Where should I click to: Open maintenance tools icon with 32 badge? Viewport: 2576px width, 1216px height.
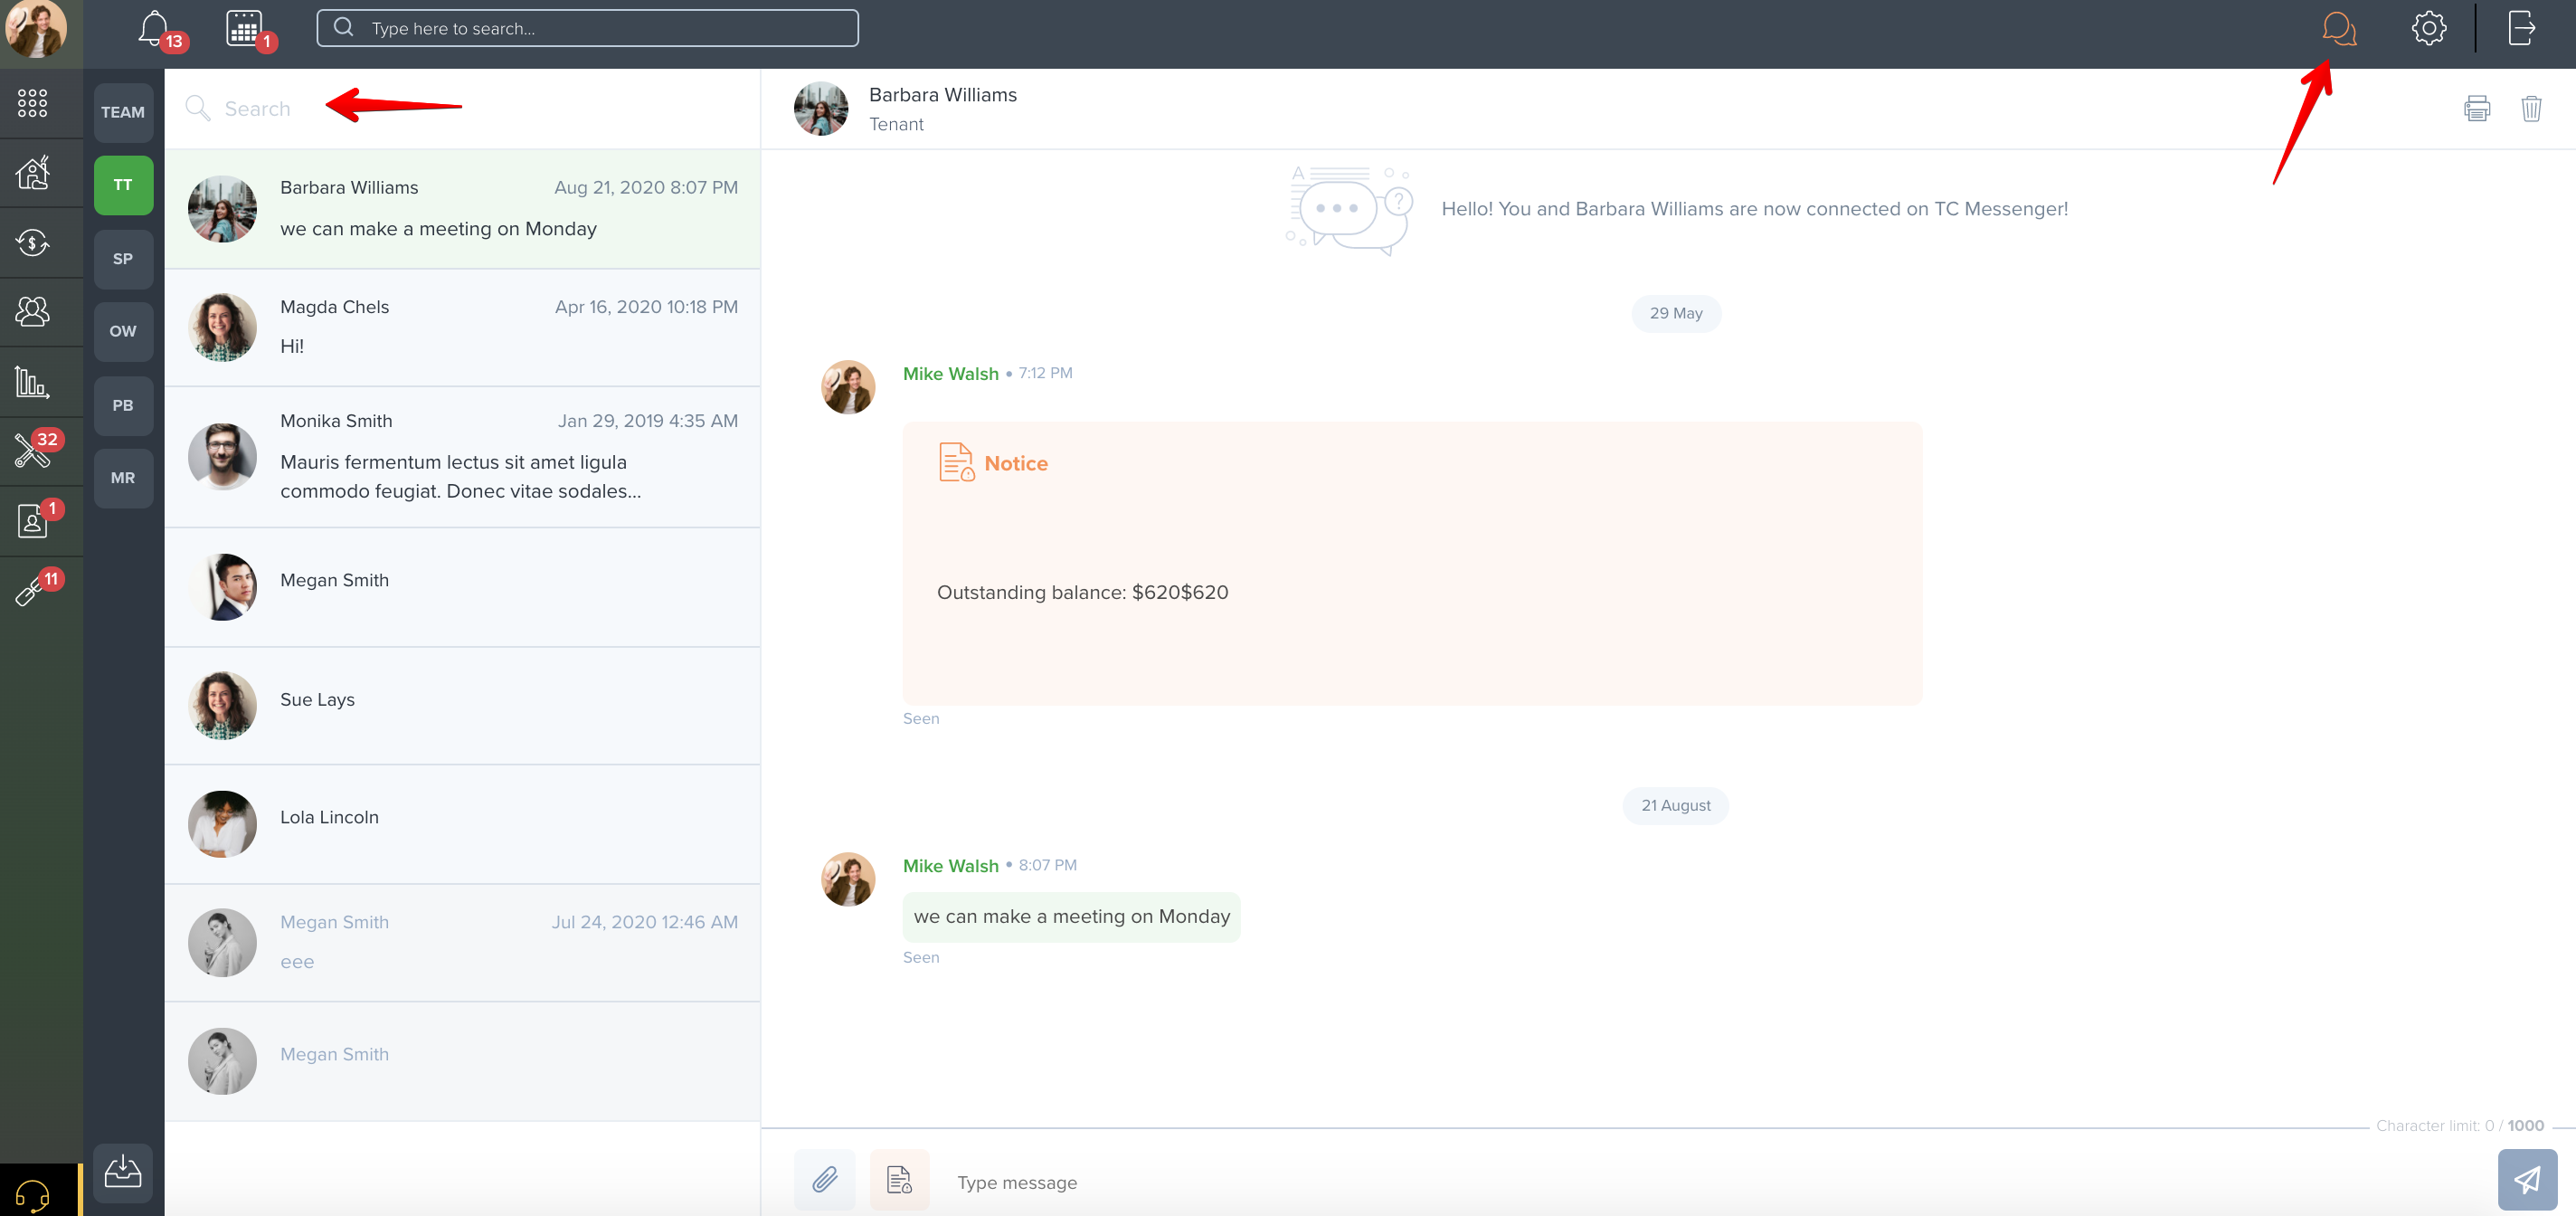click(x=32, y=451)
